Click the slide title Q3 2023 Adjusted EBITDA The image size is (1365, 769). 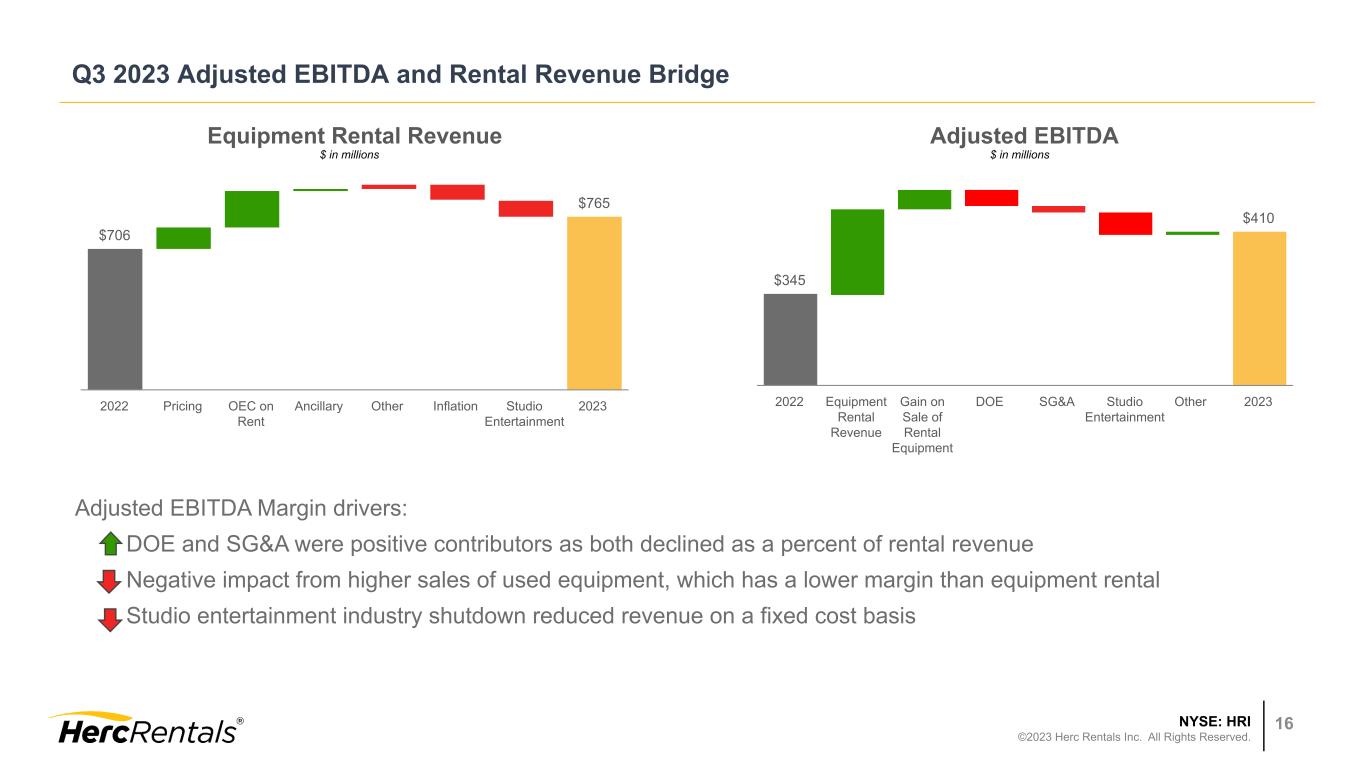[401, 74]
